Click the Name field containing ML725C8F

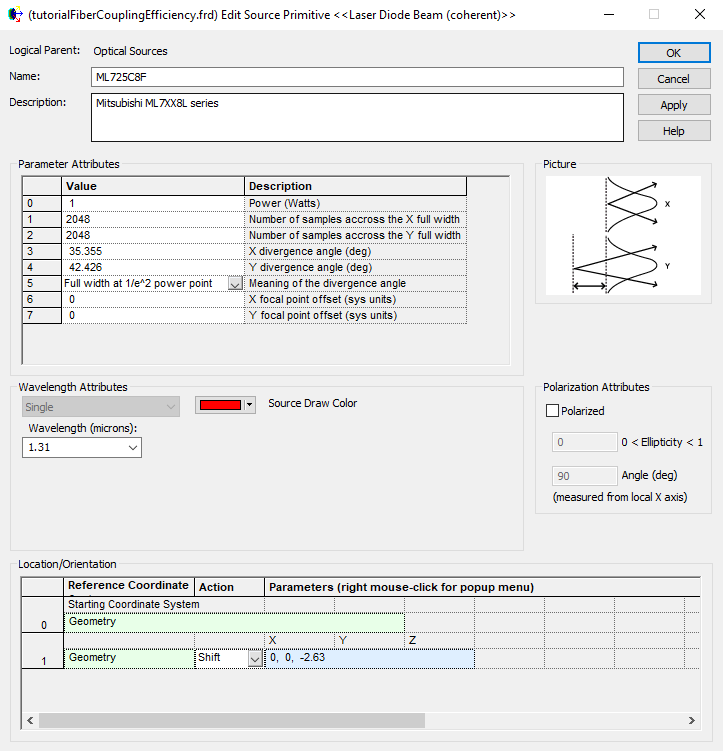(x=357, y=78)
